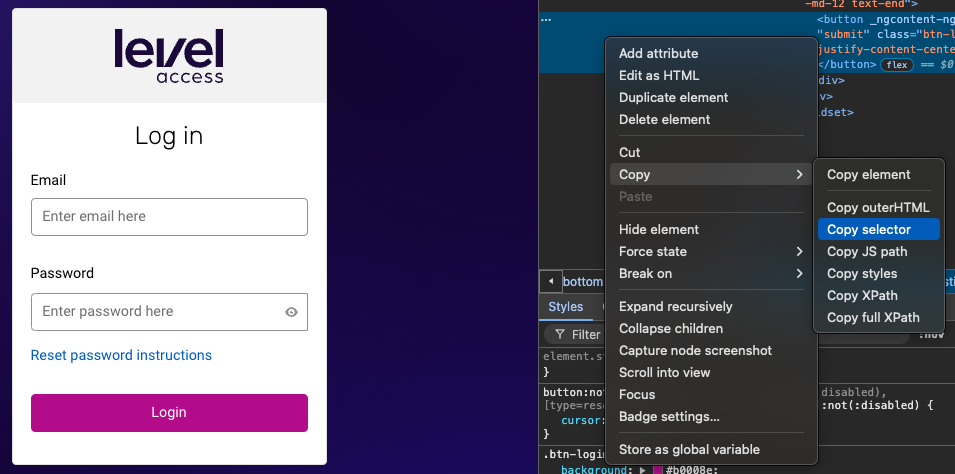The image size is (955, 474).
Task: Select Copy full XPath
Action: [873, 317]
